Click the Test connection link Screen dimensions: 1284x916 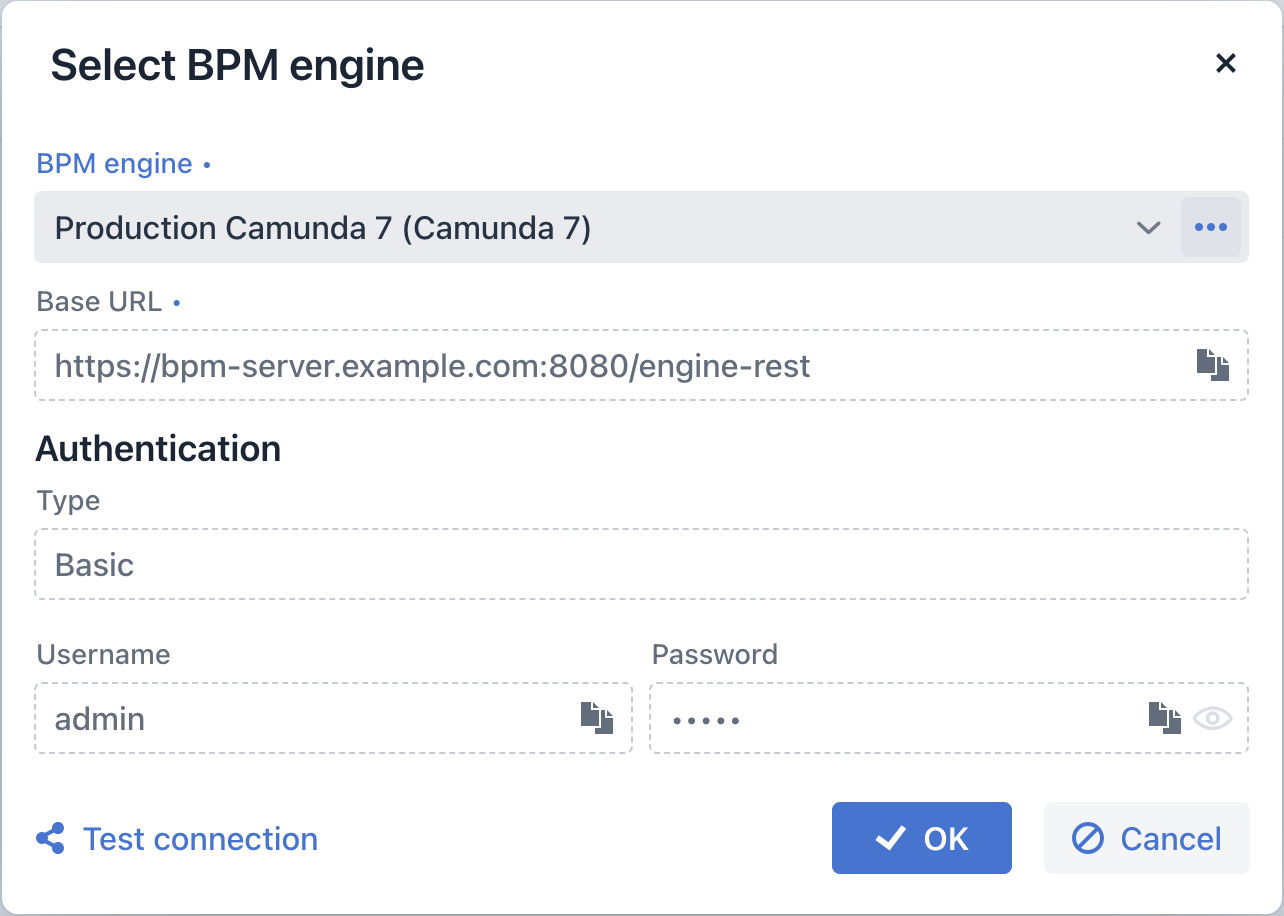pyautogui.click(x=200, y=839)
